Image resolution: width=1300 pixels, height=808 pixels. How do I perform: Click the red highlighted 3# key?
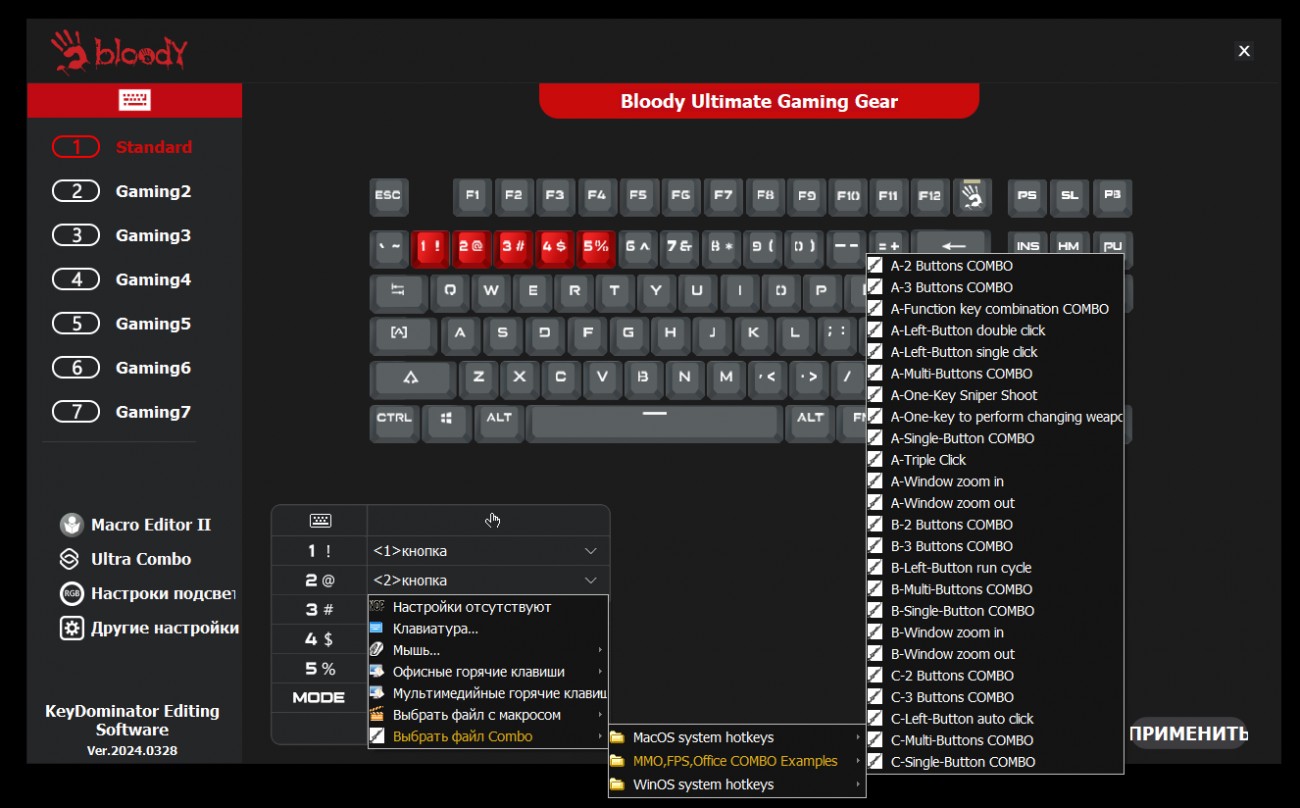(x=513, y=247)
